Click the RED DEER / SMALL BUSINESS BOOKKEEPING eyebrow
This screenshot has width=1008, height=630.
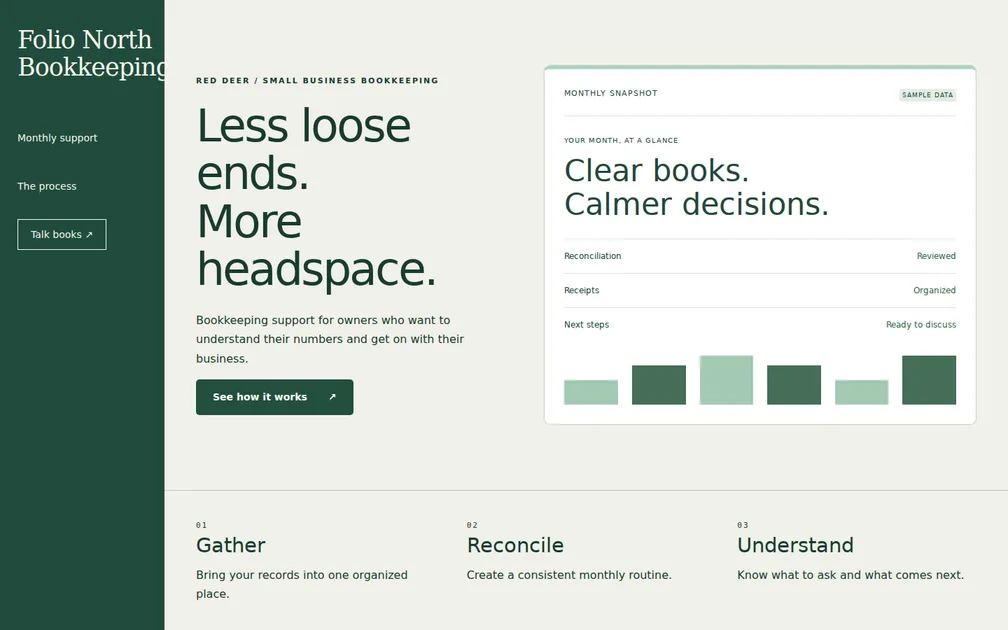coord(317,80)
